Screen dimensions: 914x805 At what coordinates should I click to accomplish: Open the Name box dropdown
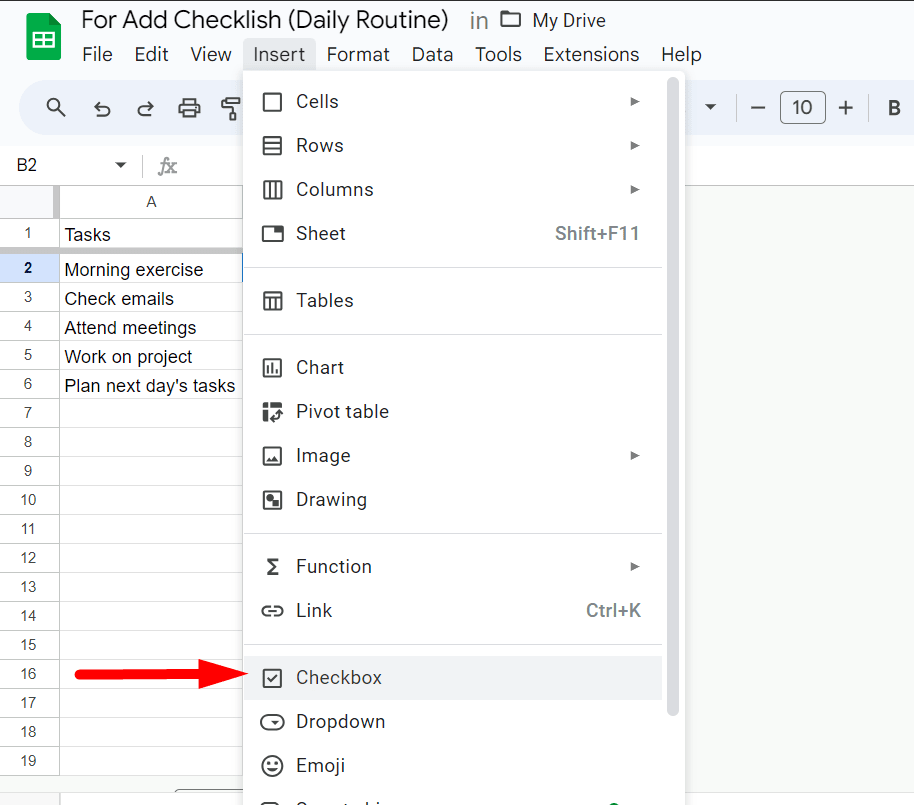click(120, 165)
